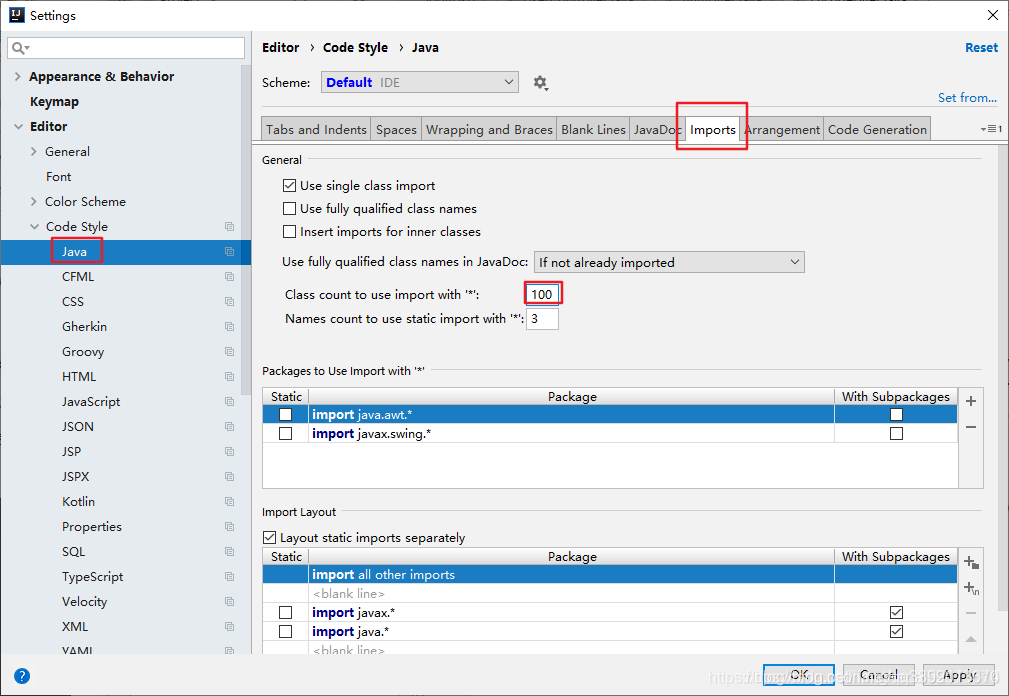1009x696 pixels.
Task: Click copy icon beside CFML
Action: 229,277
